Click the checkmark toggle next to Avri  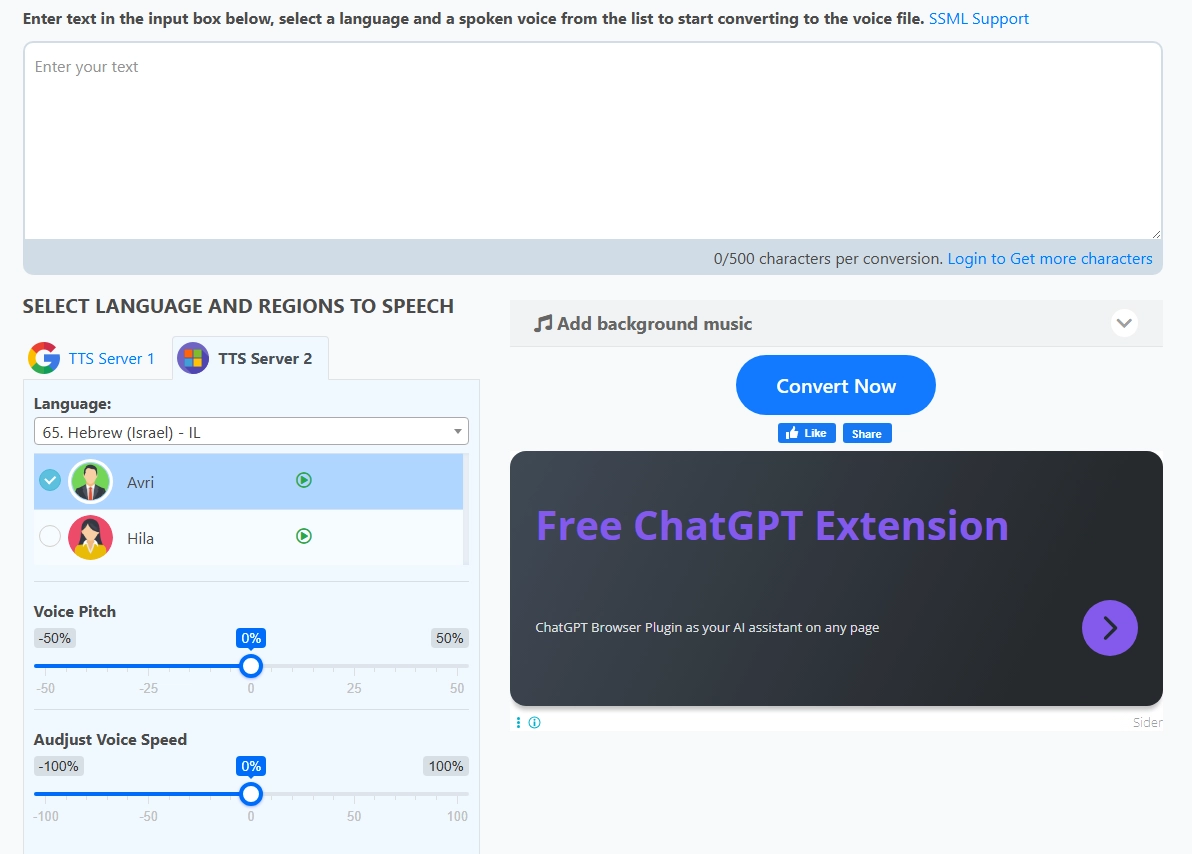[50, 480]
